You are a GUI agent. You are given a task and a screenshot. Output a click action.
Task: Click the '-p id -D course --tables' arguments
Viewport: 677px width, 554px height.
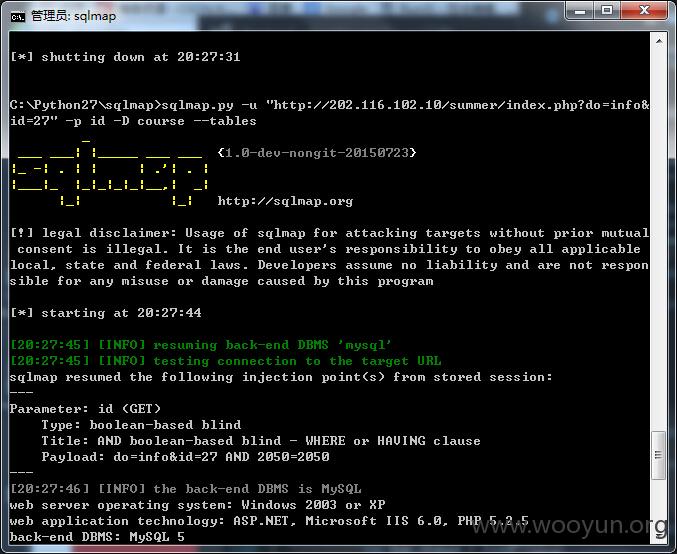[x=161, y=121]
